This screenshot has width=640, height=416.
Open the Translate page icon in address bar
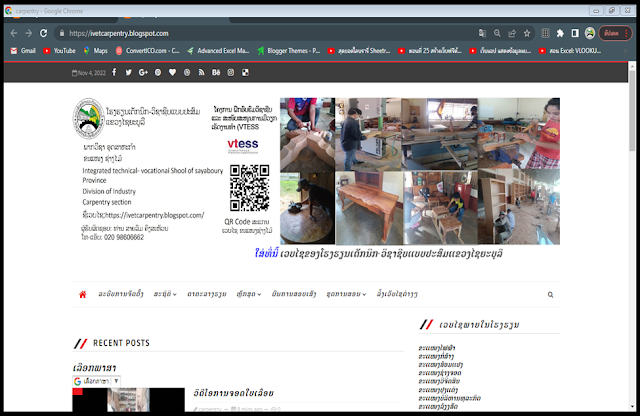482,33
